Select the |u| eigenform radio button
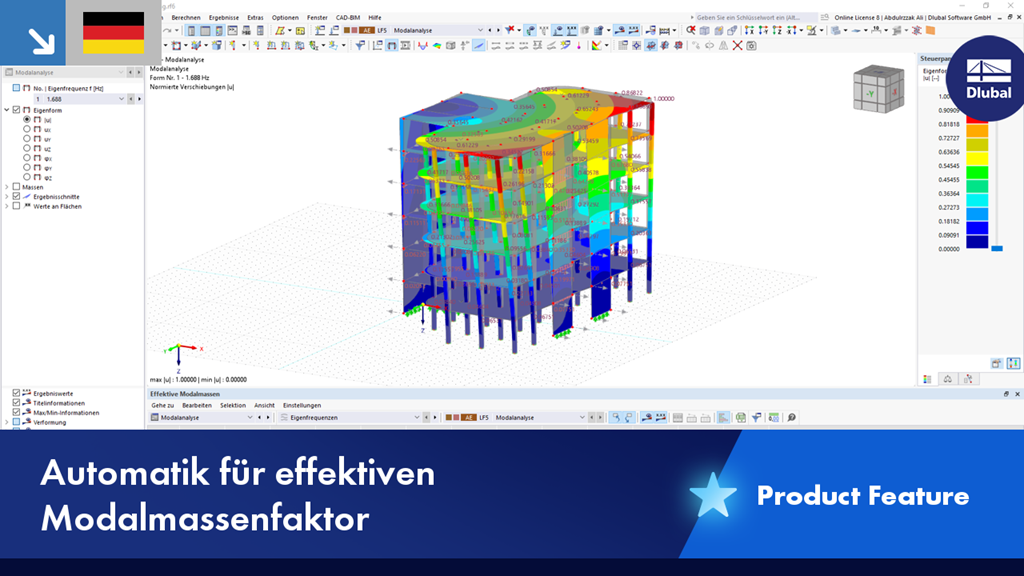This screenshot has height=576, width=1024. 27,120
